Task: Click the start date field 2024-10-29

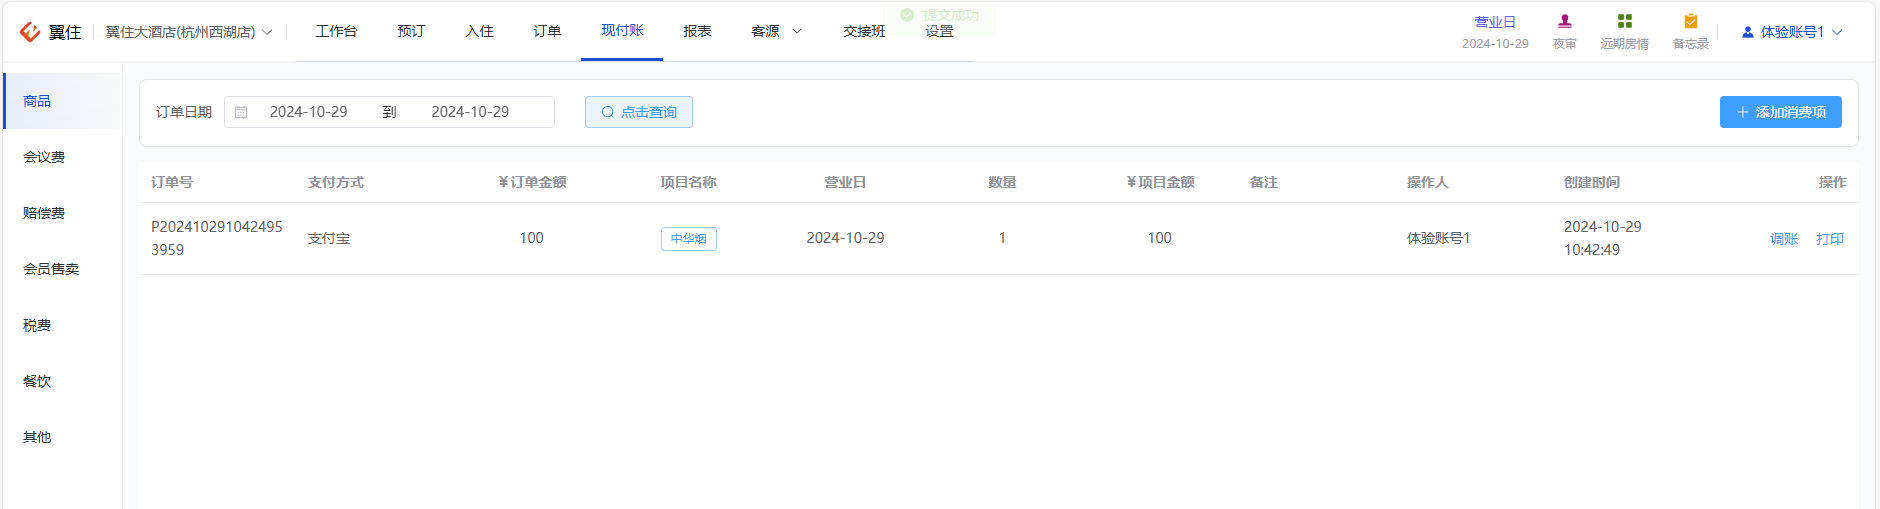Action: 309,112
